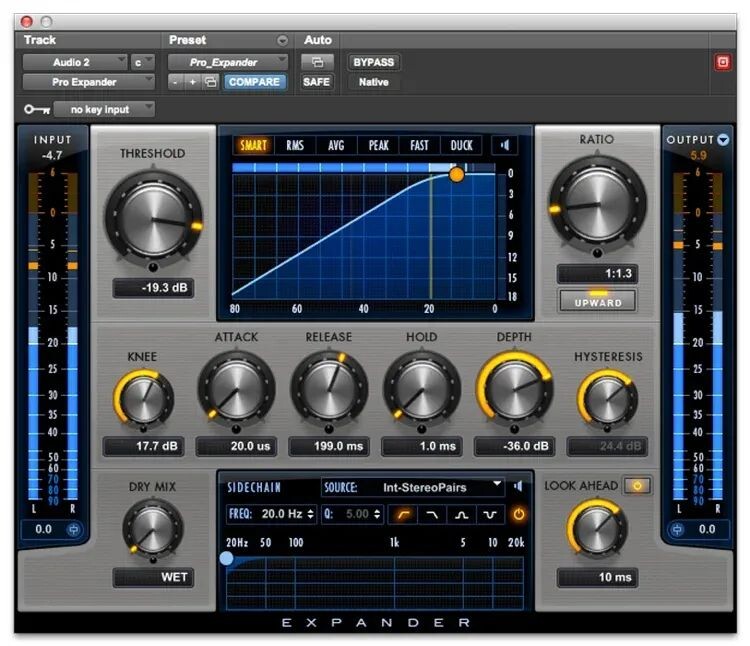
Task: Open the insert position c dropdown
Action: (x=143, y=62)
